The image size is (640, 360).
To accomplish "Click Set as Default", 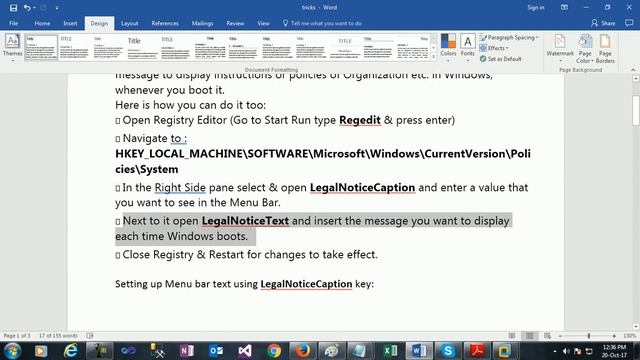I will pos(501,59).
